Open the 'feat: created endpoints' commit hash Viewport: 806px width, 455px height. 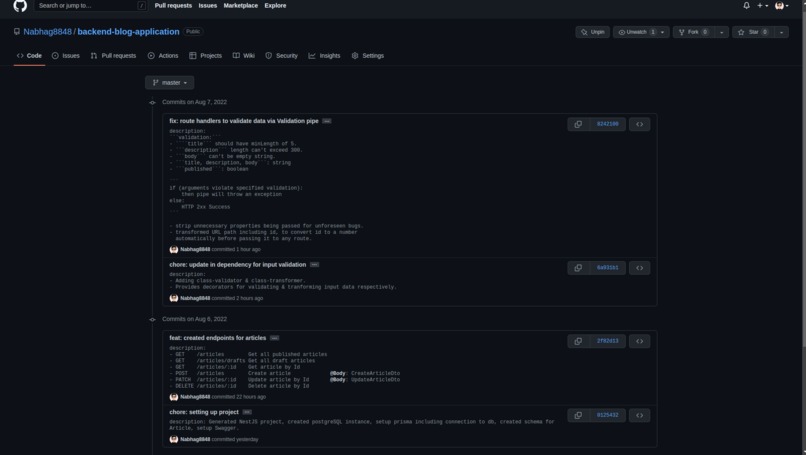point(608,341)
